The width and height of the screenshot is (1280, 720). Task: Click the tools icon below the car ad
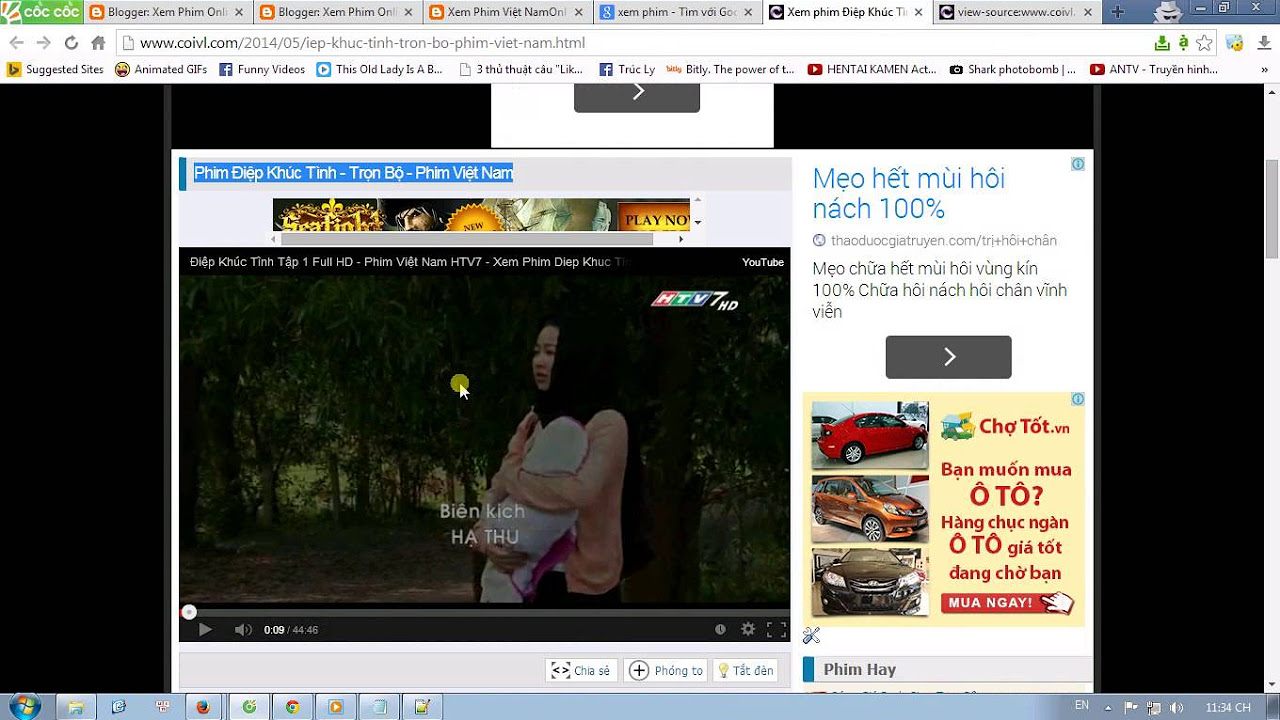pos(811,636)
